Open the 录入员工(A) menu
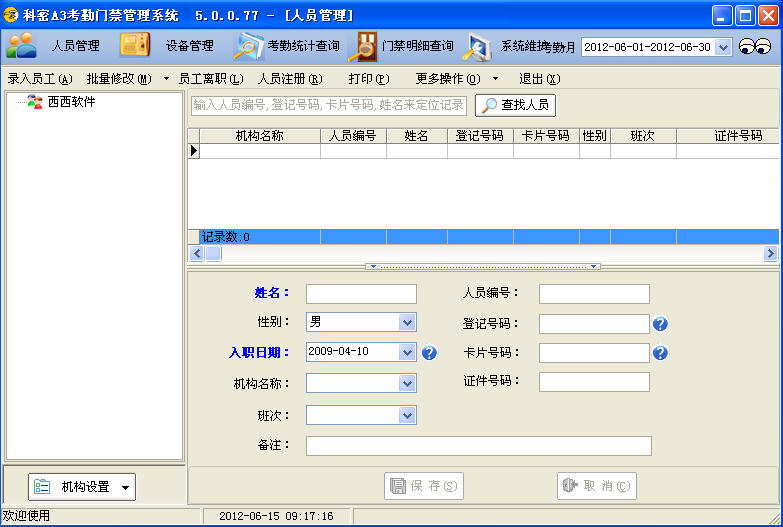 point(40,79)
